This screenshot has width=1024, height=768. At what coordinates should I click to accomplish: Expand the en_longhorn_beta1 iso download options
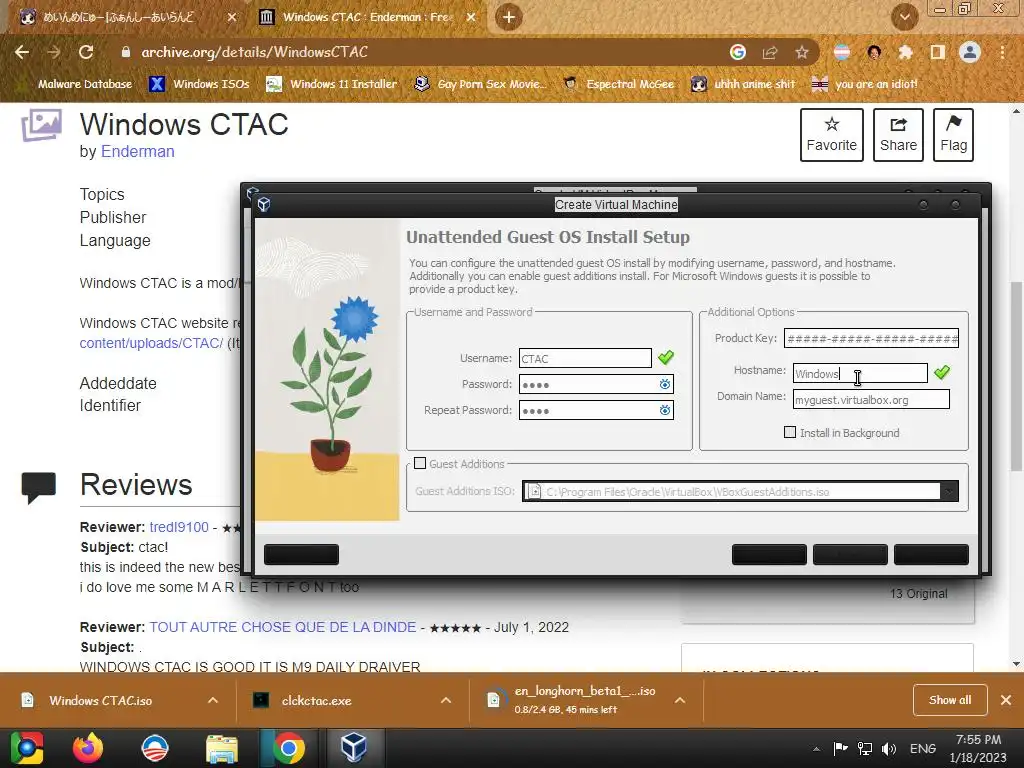coord(680,700)
